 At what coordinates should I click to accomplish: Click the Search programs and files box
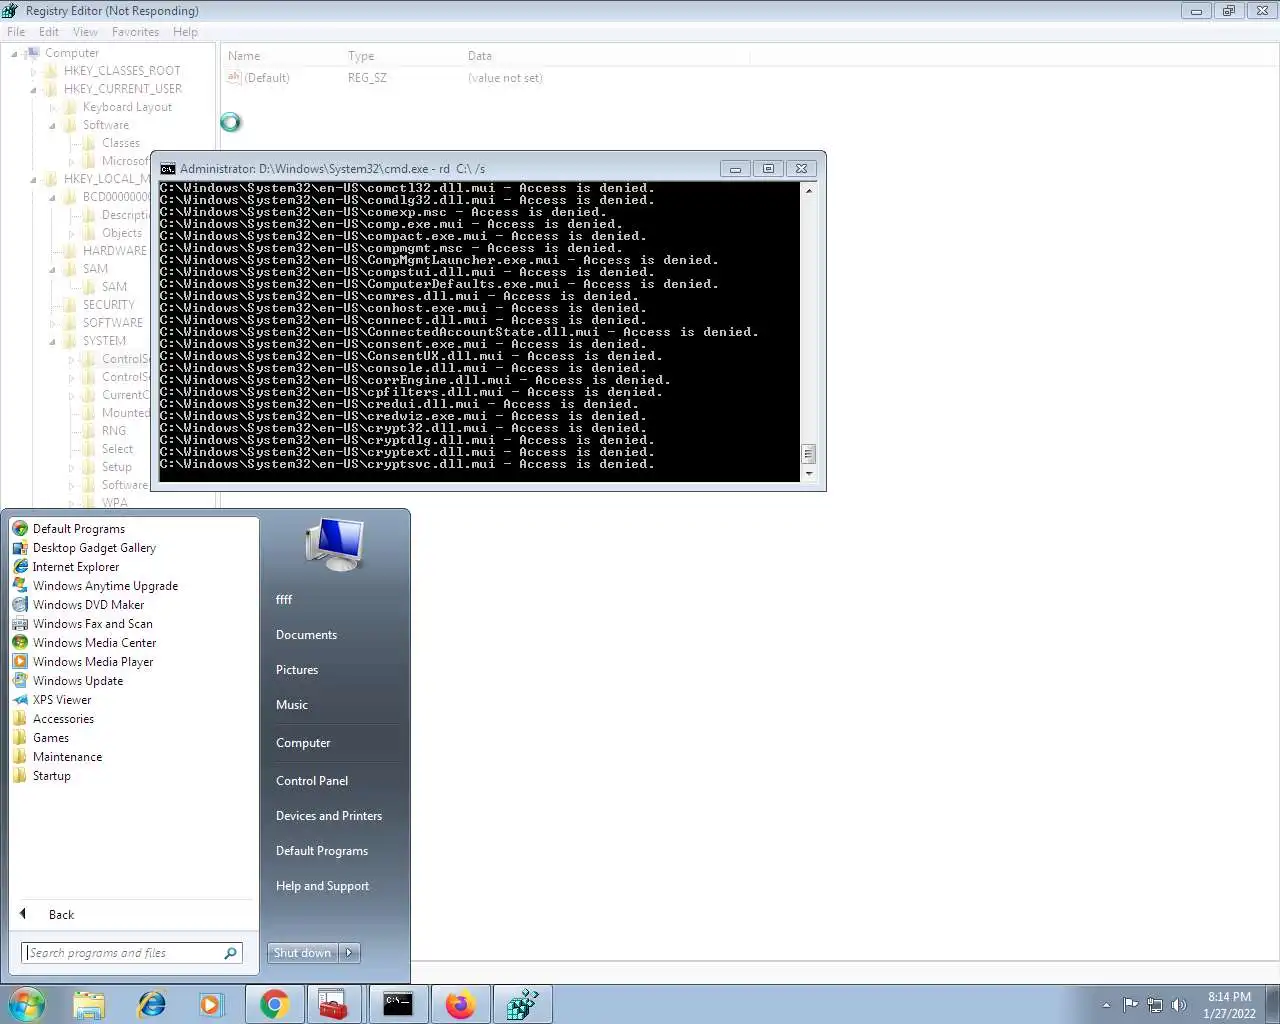131,953
